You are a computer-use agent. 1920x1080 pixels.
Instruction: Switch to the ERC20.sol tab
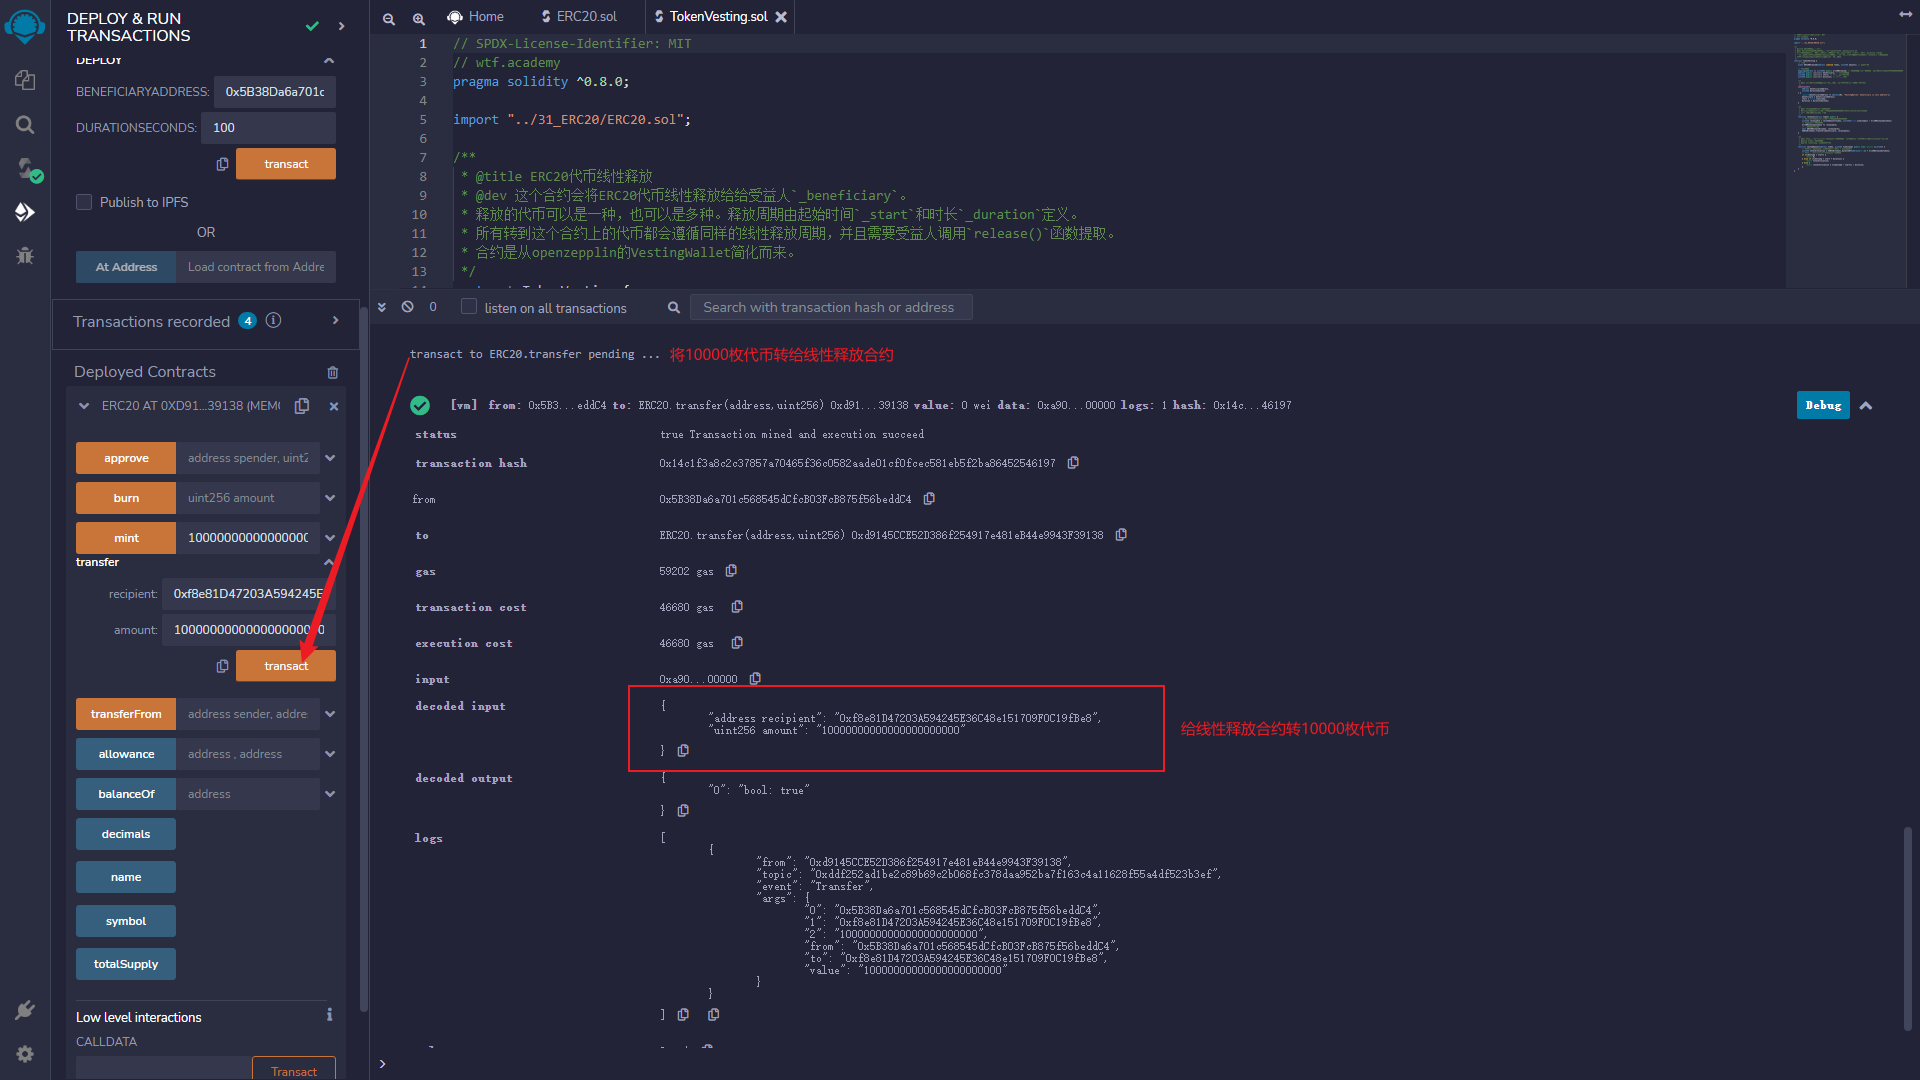[x=580, y=17]
